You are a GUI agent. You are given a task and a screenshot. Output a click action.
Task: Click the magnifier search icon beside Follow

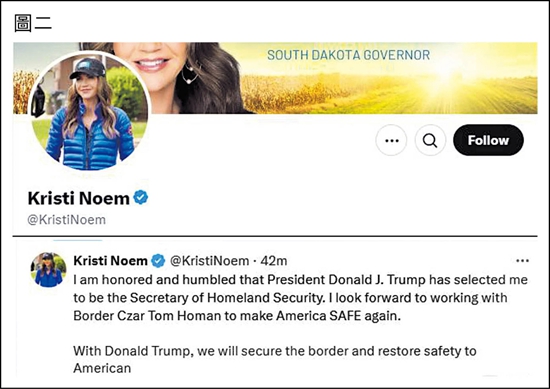coord(430,140)
